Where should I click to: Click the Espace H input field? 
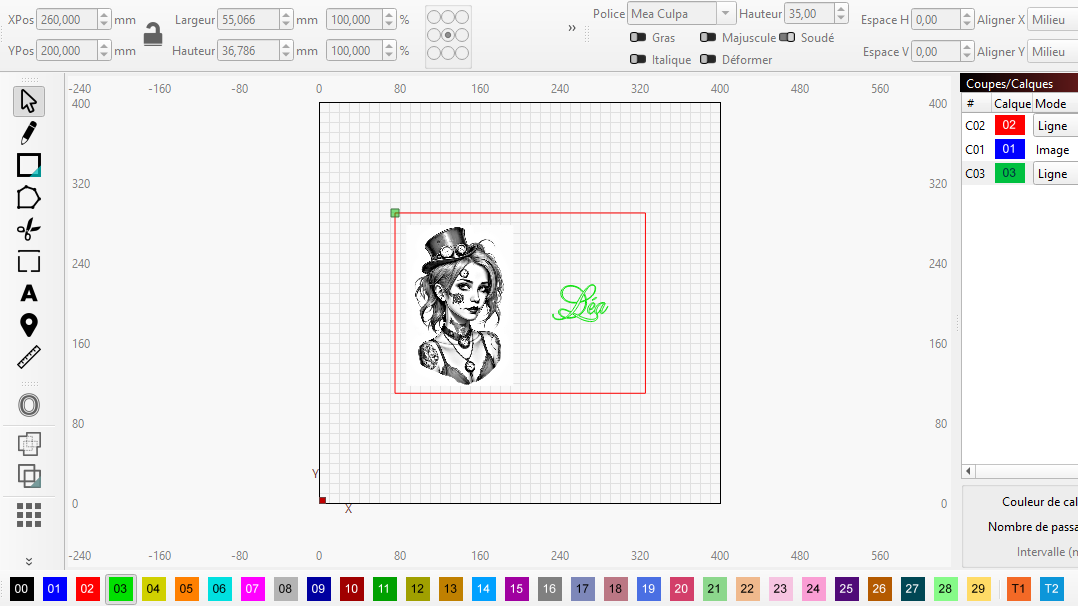tap(935, 20)
